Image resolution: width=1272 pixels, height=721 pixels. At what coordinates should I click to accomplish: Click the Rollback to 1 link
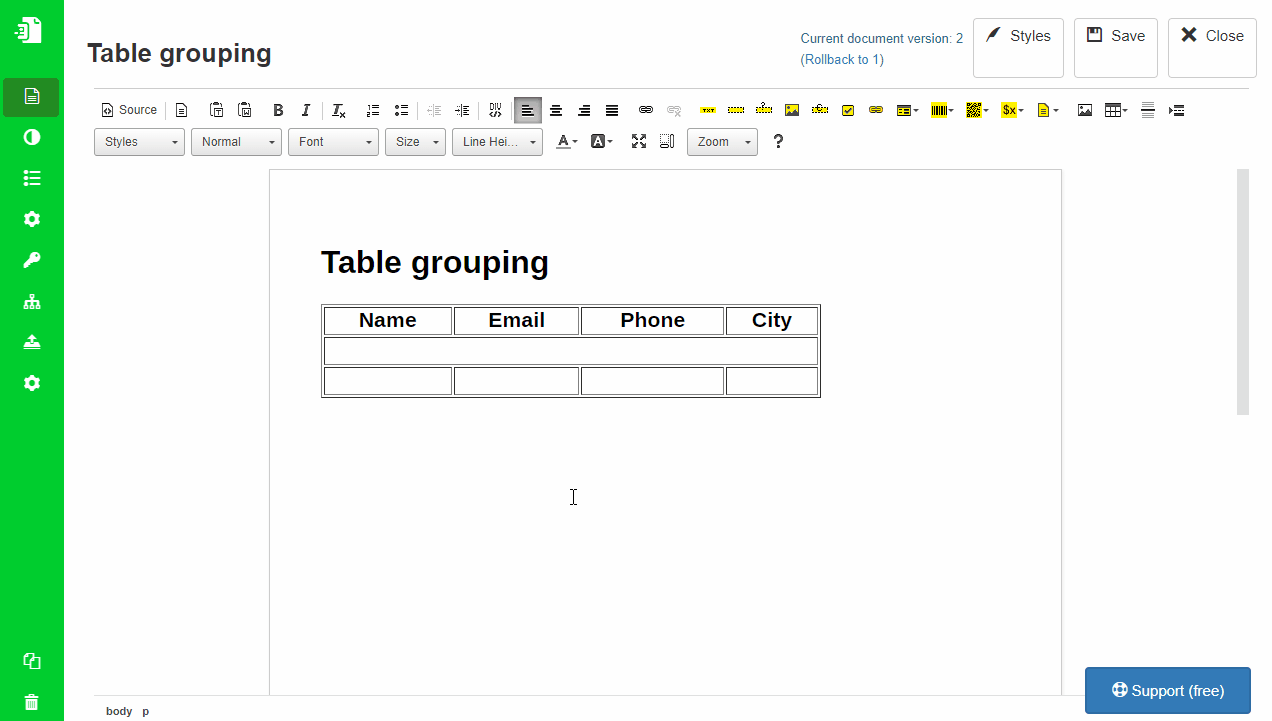842,60
